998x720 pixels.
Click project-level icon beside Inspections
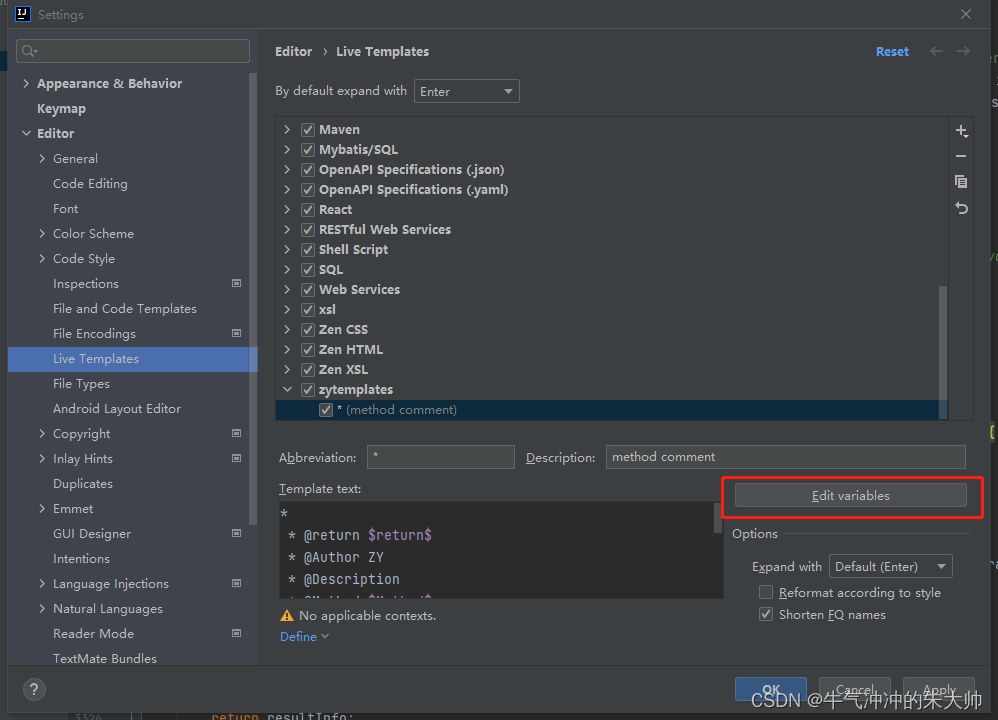(236, 283)
